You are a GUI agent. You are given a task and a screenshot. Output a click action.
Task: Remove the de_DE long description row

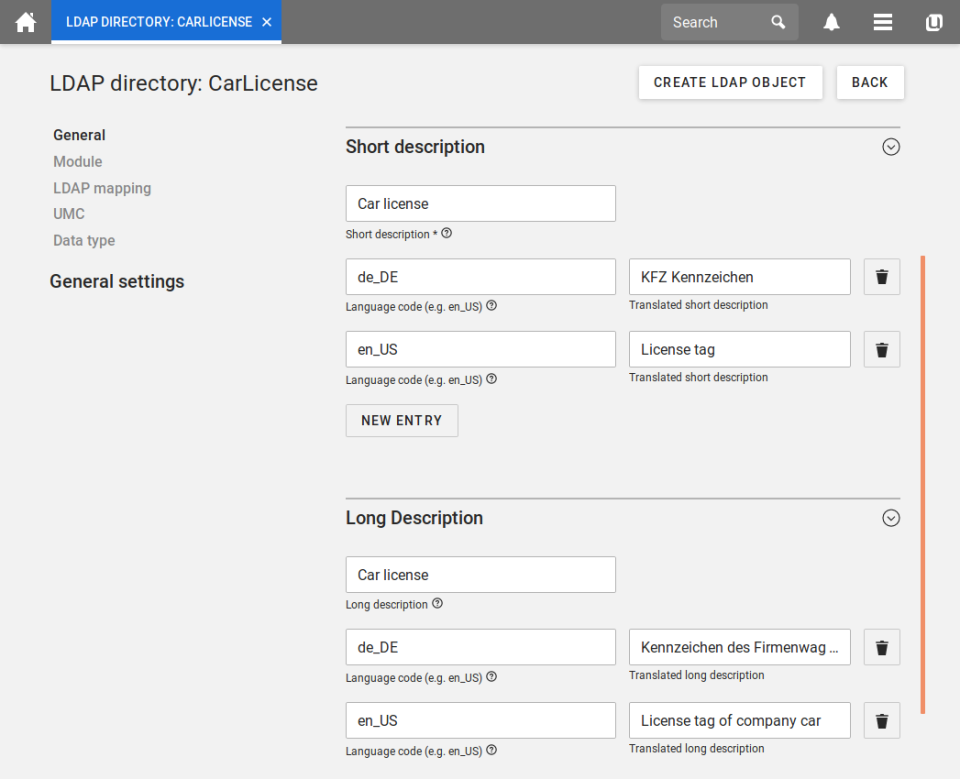[881, 648]
